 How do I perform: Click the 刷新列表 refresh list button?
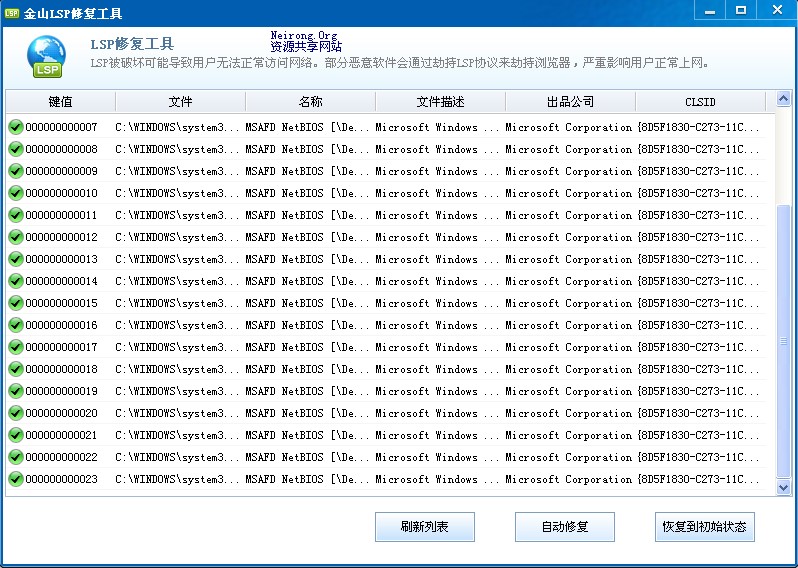click(x=425, y=527)
